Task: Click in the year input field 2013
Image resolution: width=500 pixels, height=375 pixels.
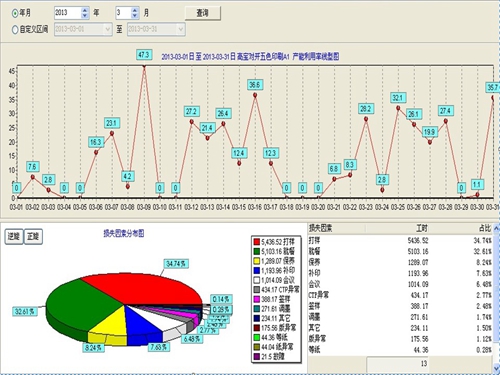Action: 68,13
